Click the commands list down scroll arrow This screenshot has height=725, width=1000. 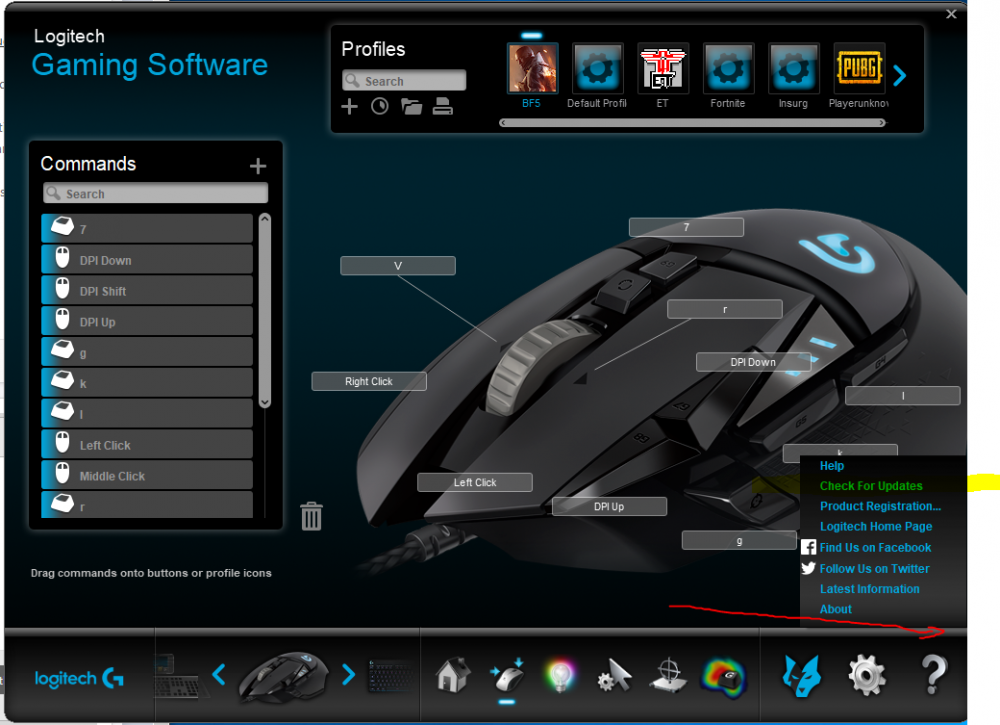click(x=265, y=402)
